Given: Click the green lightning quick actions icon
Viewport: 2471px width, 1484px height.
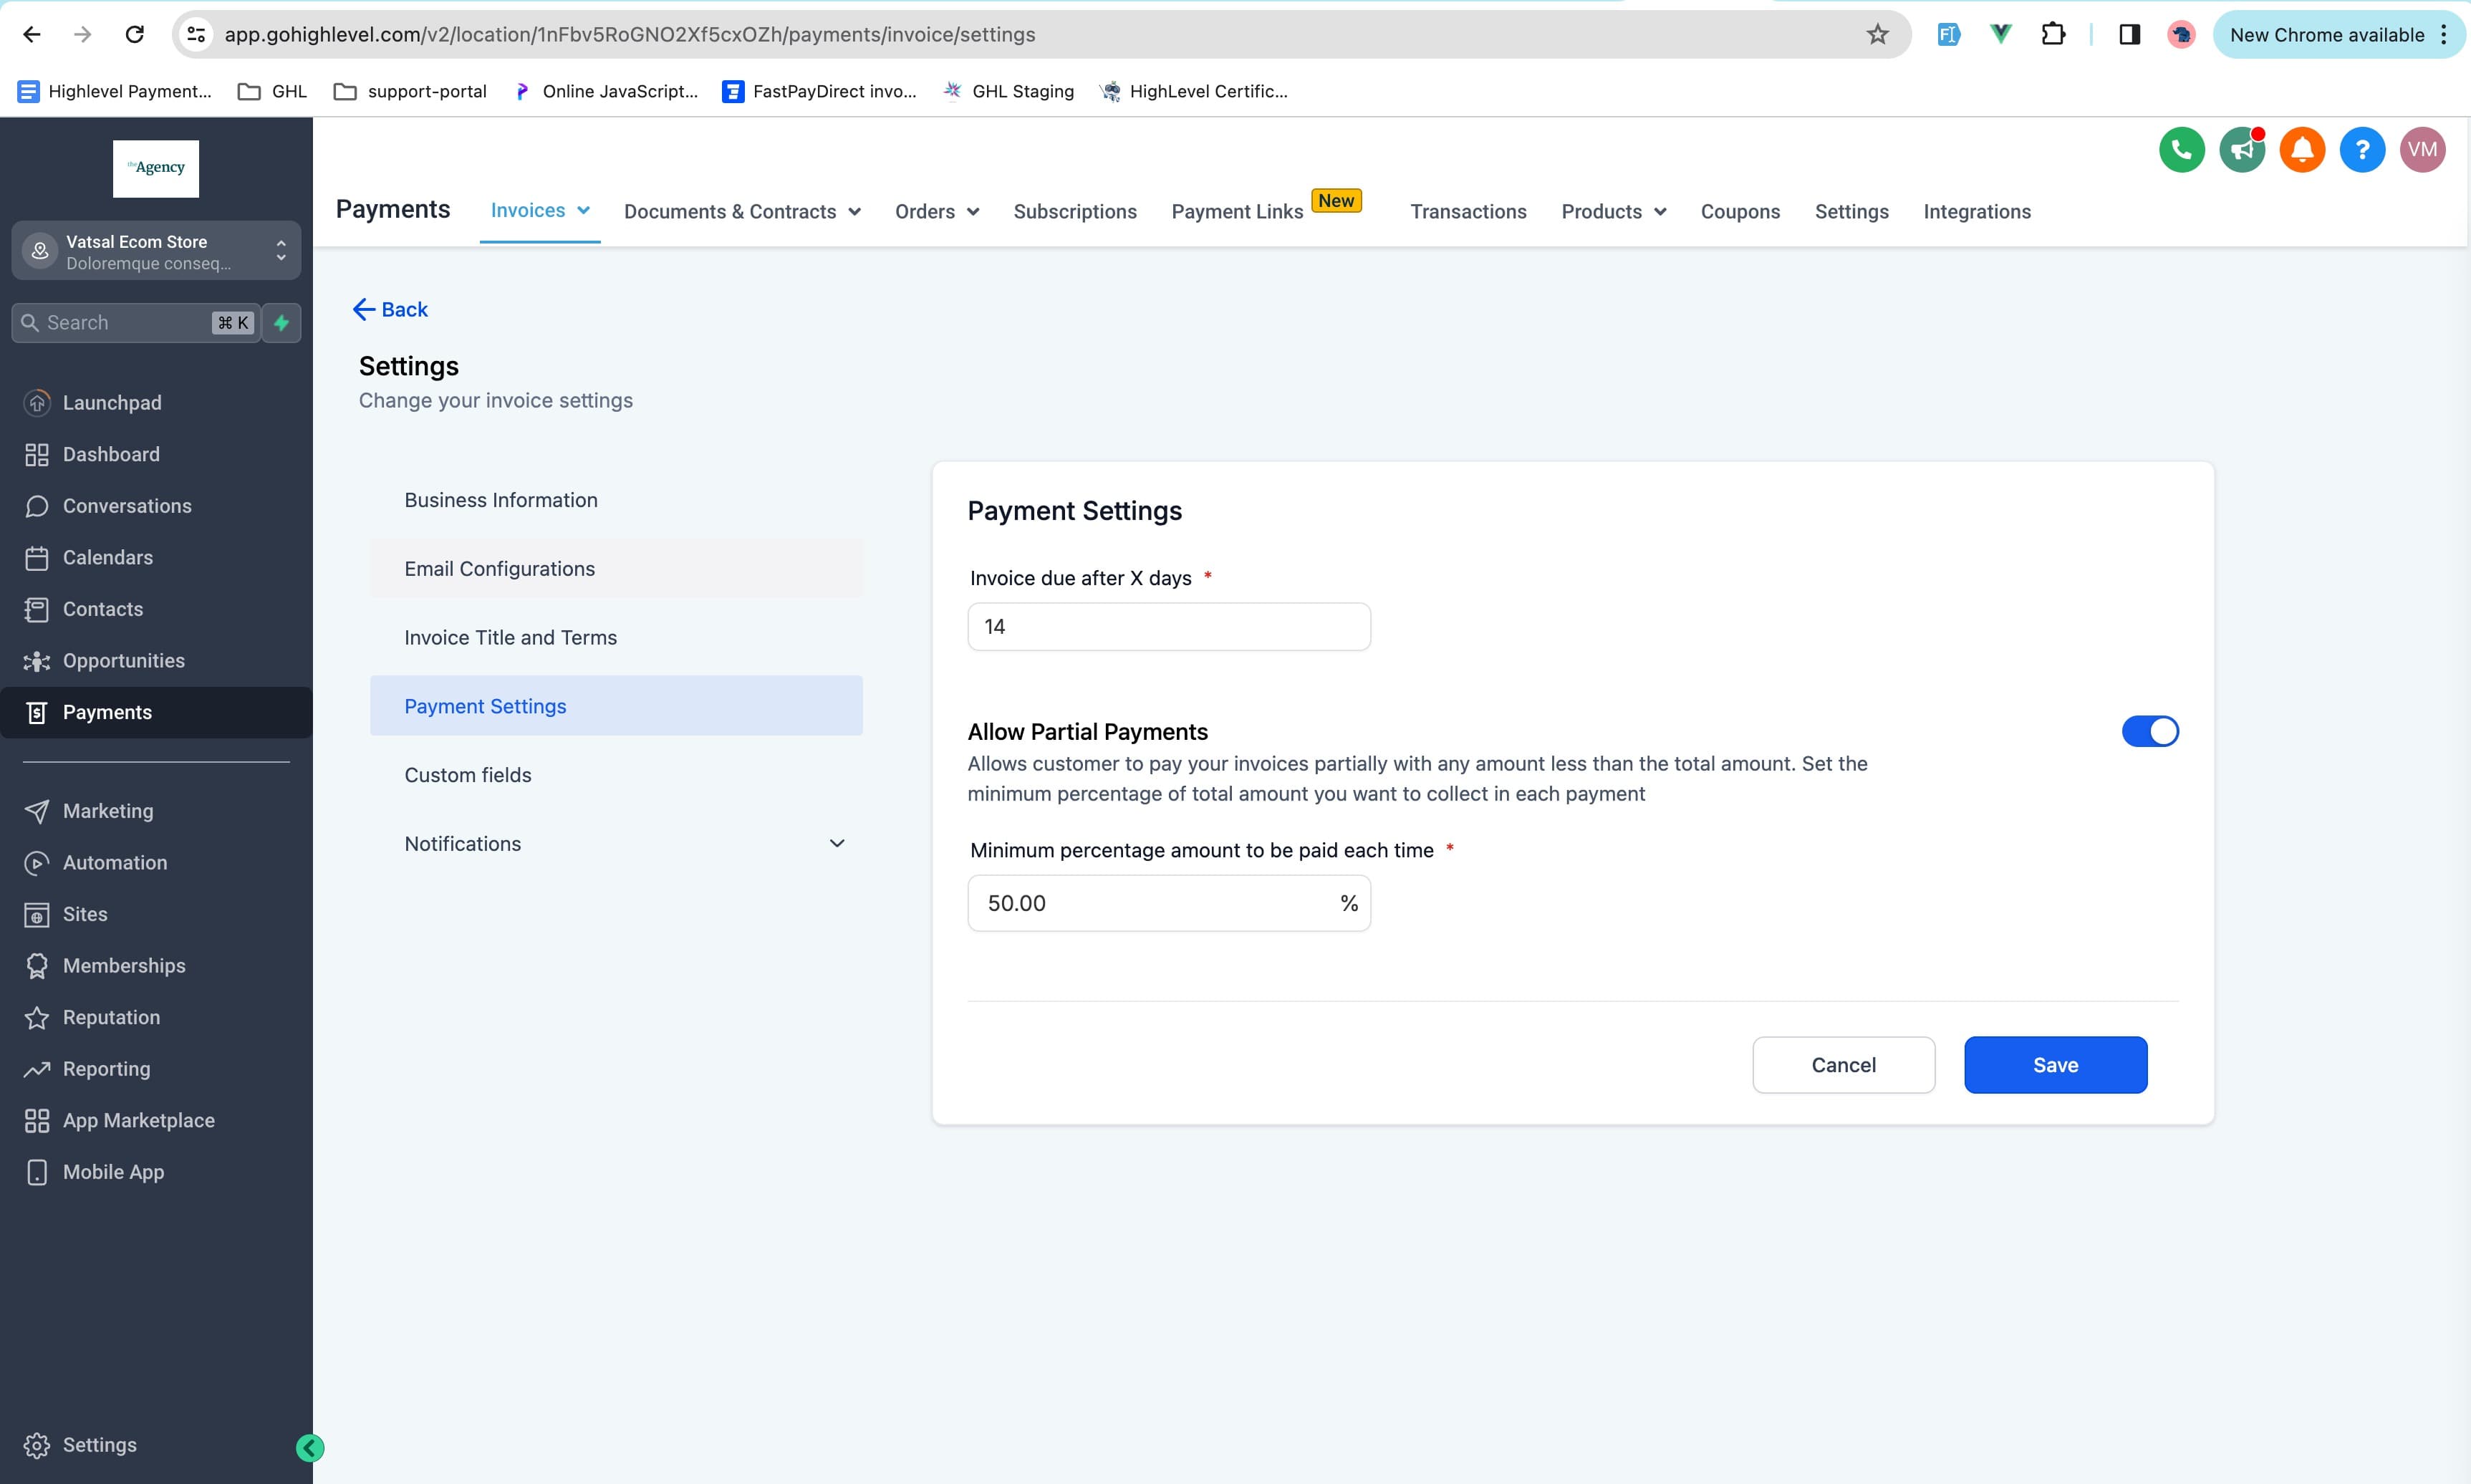Looking at the screenshot, I should [x=281, y=323].
